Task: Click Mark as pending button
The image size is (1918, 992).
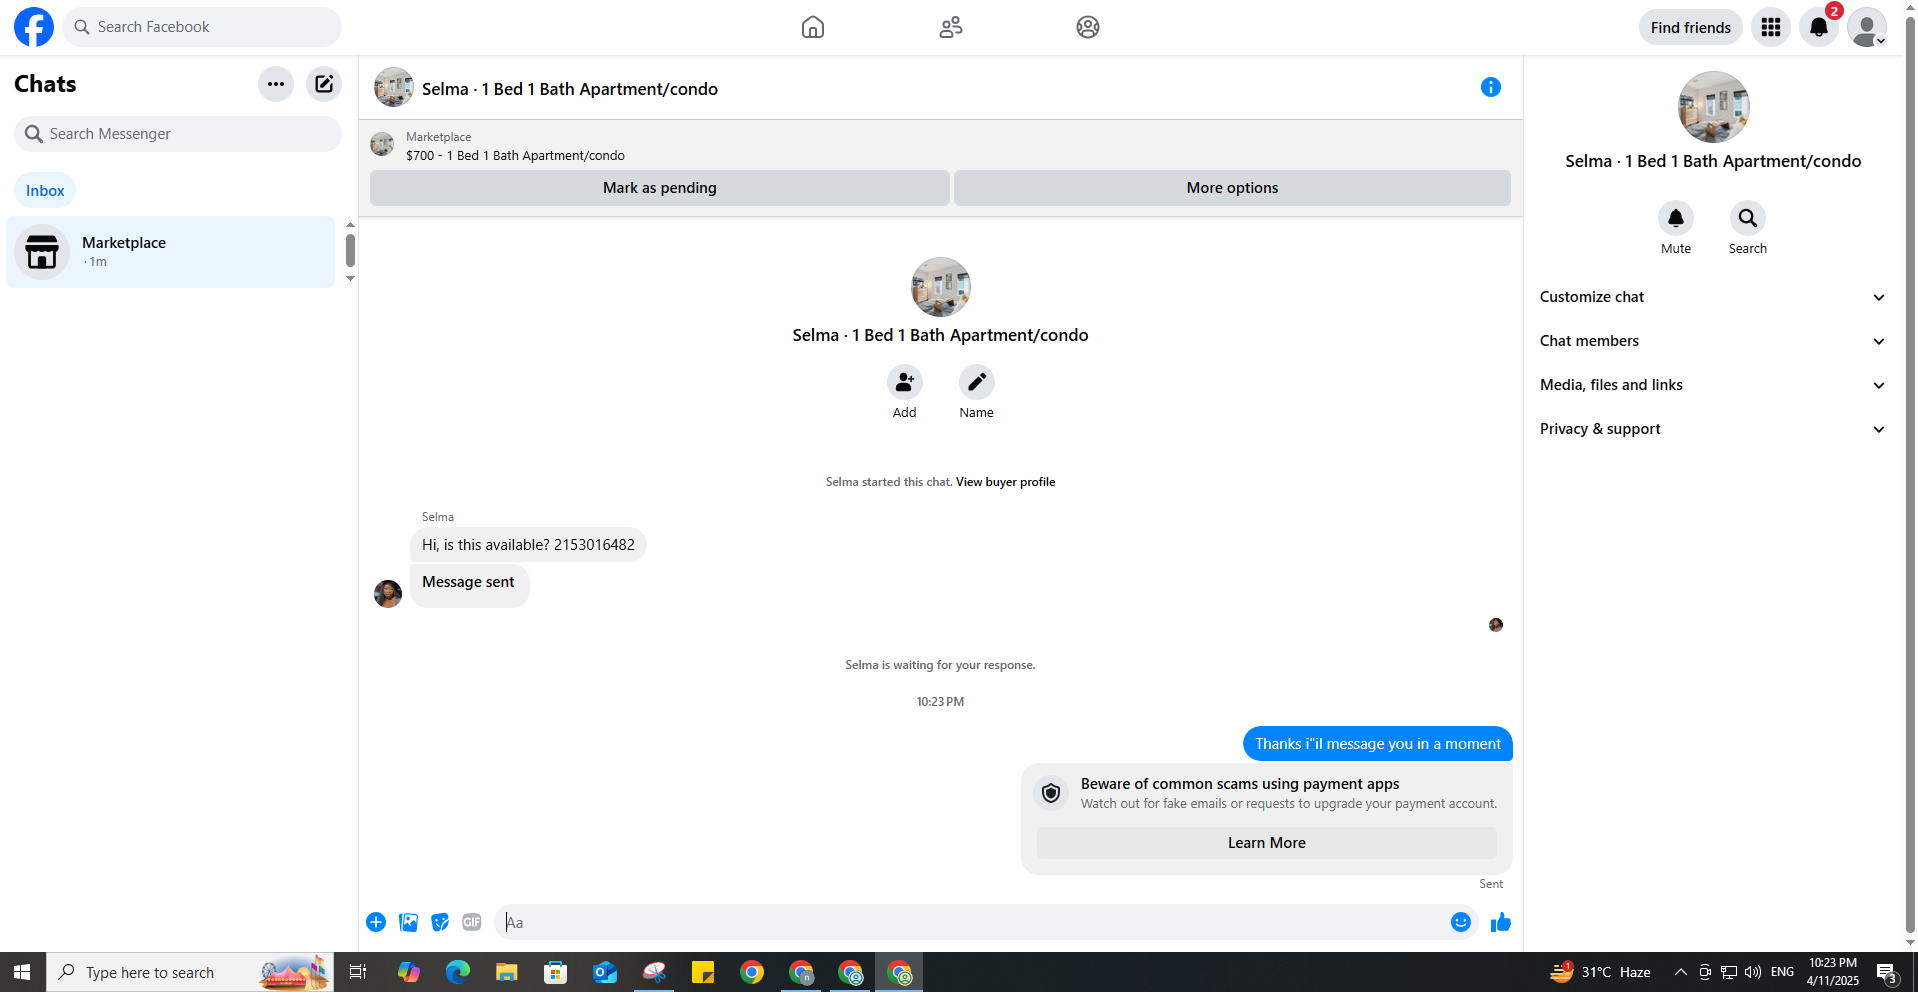Action: pos(660,188)
